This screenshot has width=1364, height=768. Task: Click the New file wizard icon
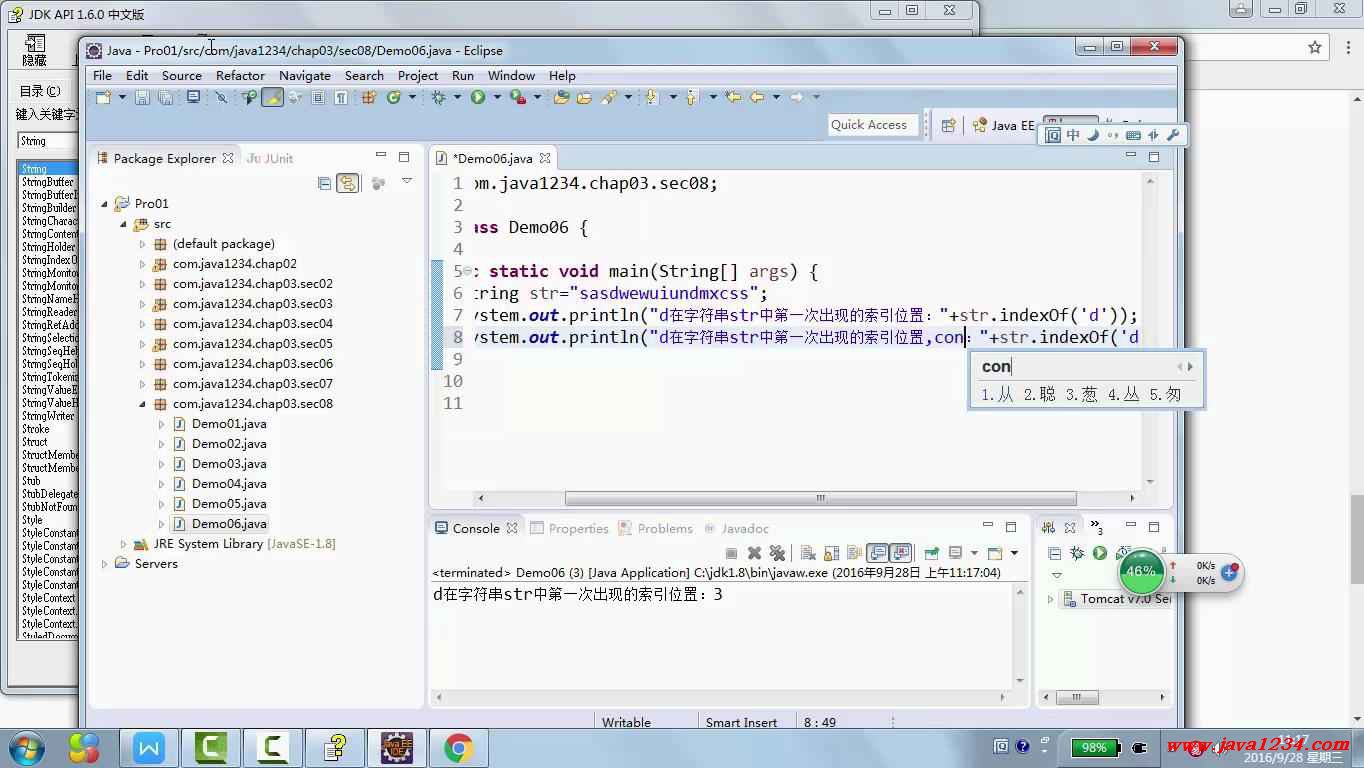(102, 97)
